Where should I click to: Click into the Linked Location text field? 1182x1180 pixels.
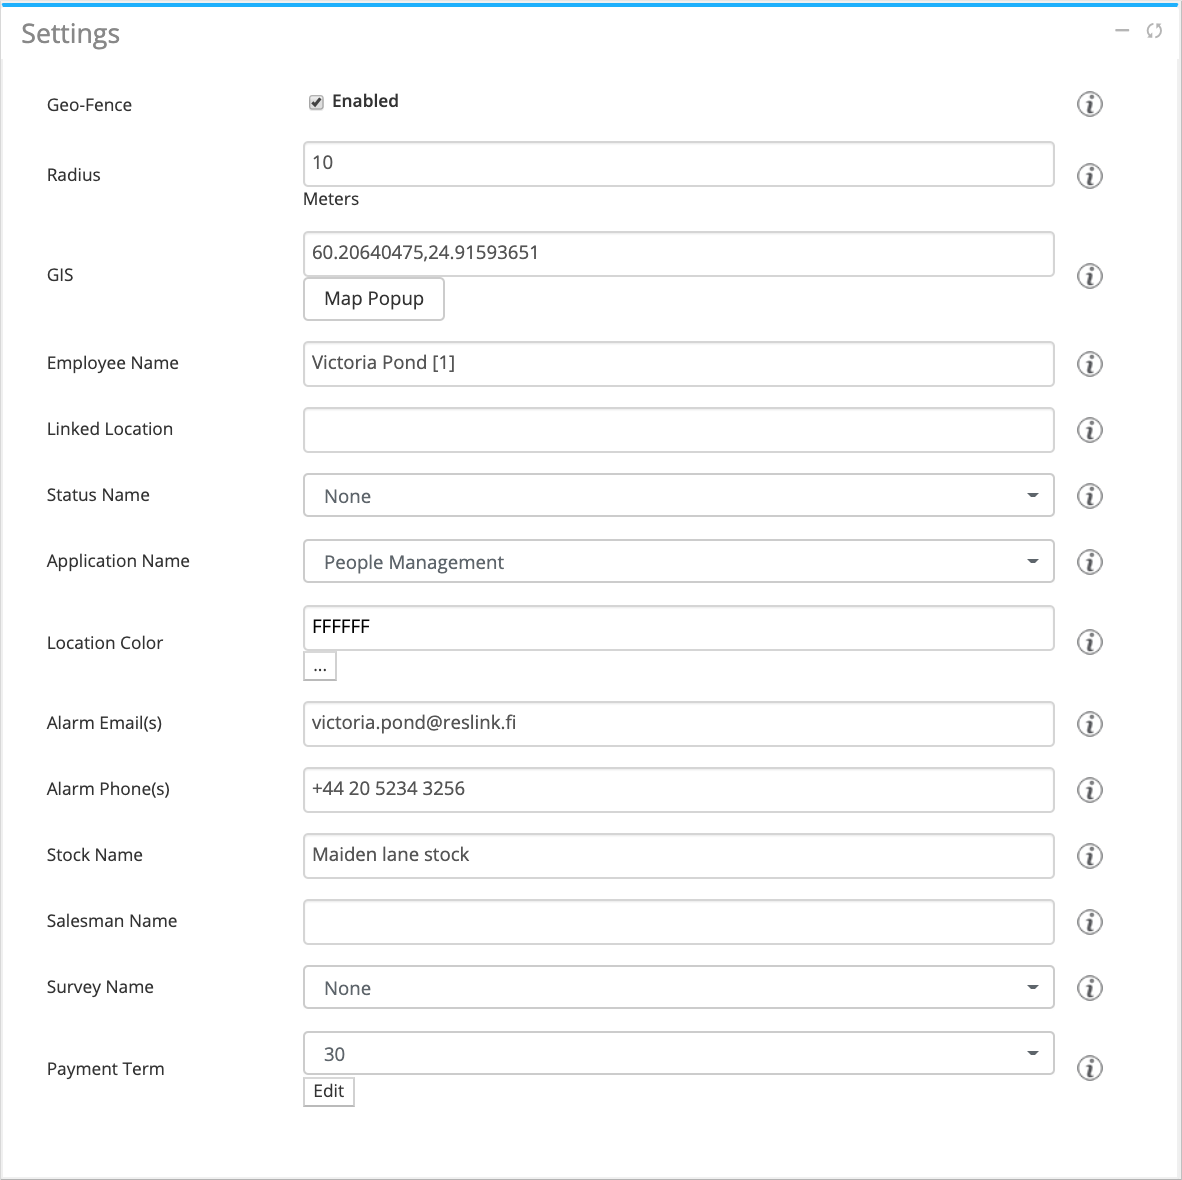pyautogui.click(x=678, y=430)
